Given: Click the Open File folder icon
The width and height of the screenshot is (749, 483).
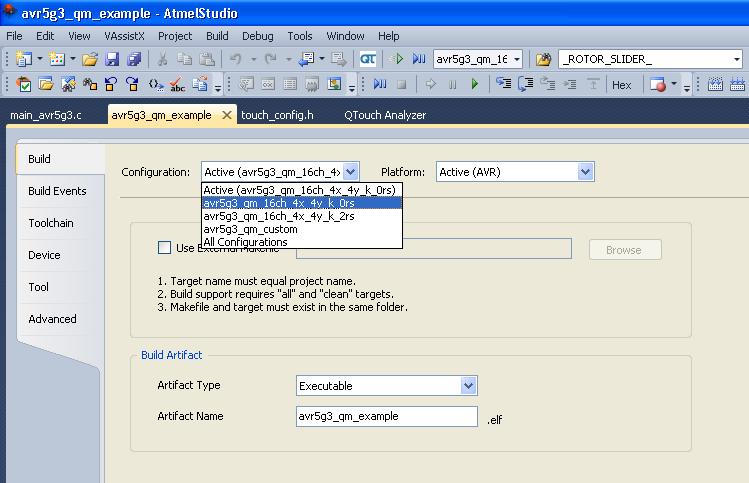Looking at the screenshot, I should pyautogui.click(x=90, y=59).
